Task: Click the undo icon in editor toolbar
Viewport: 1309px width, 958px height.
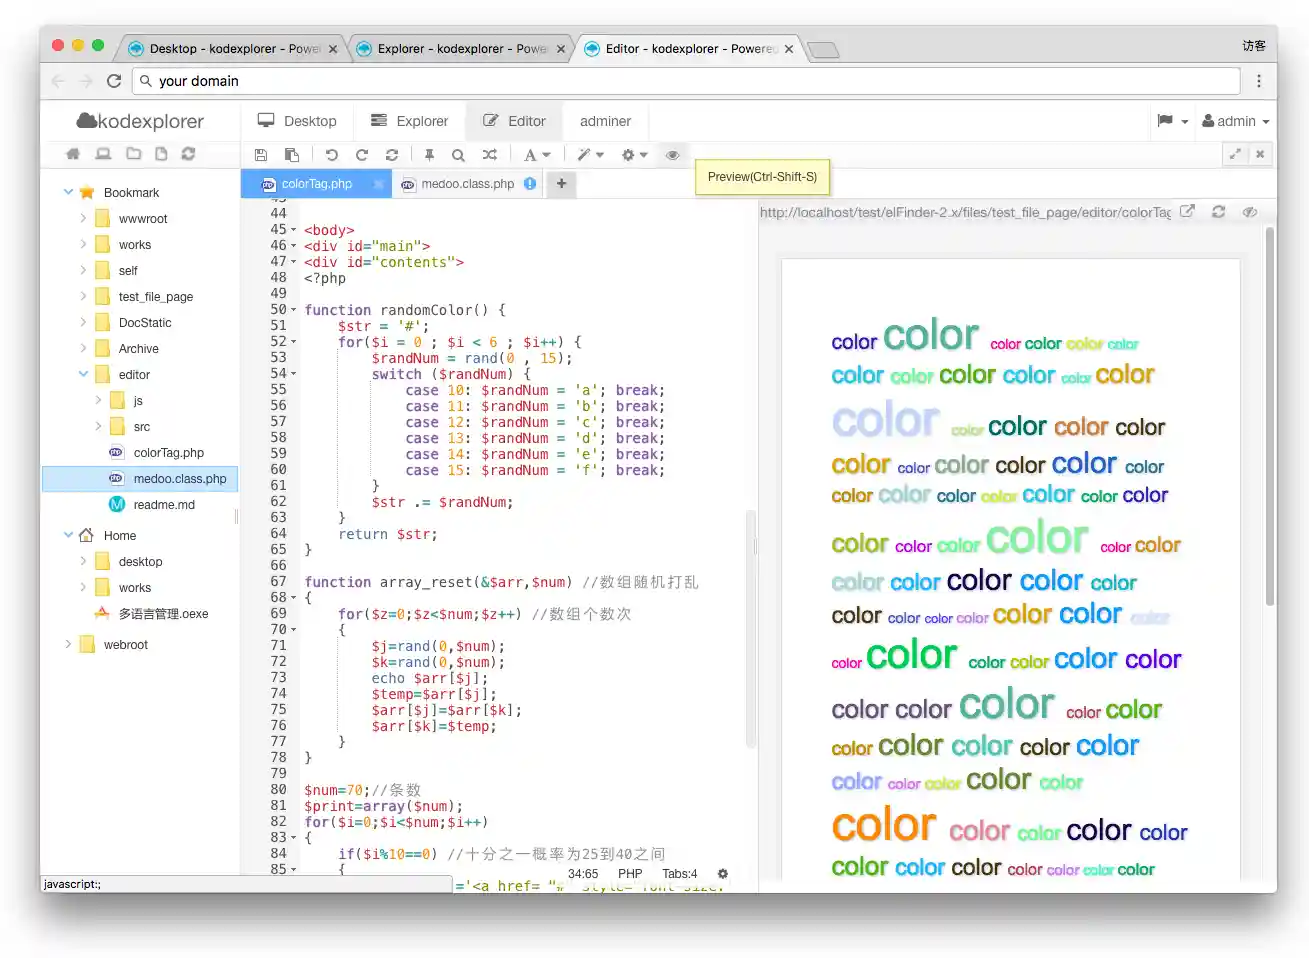Action: [332, 155]
